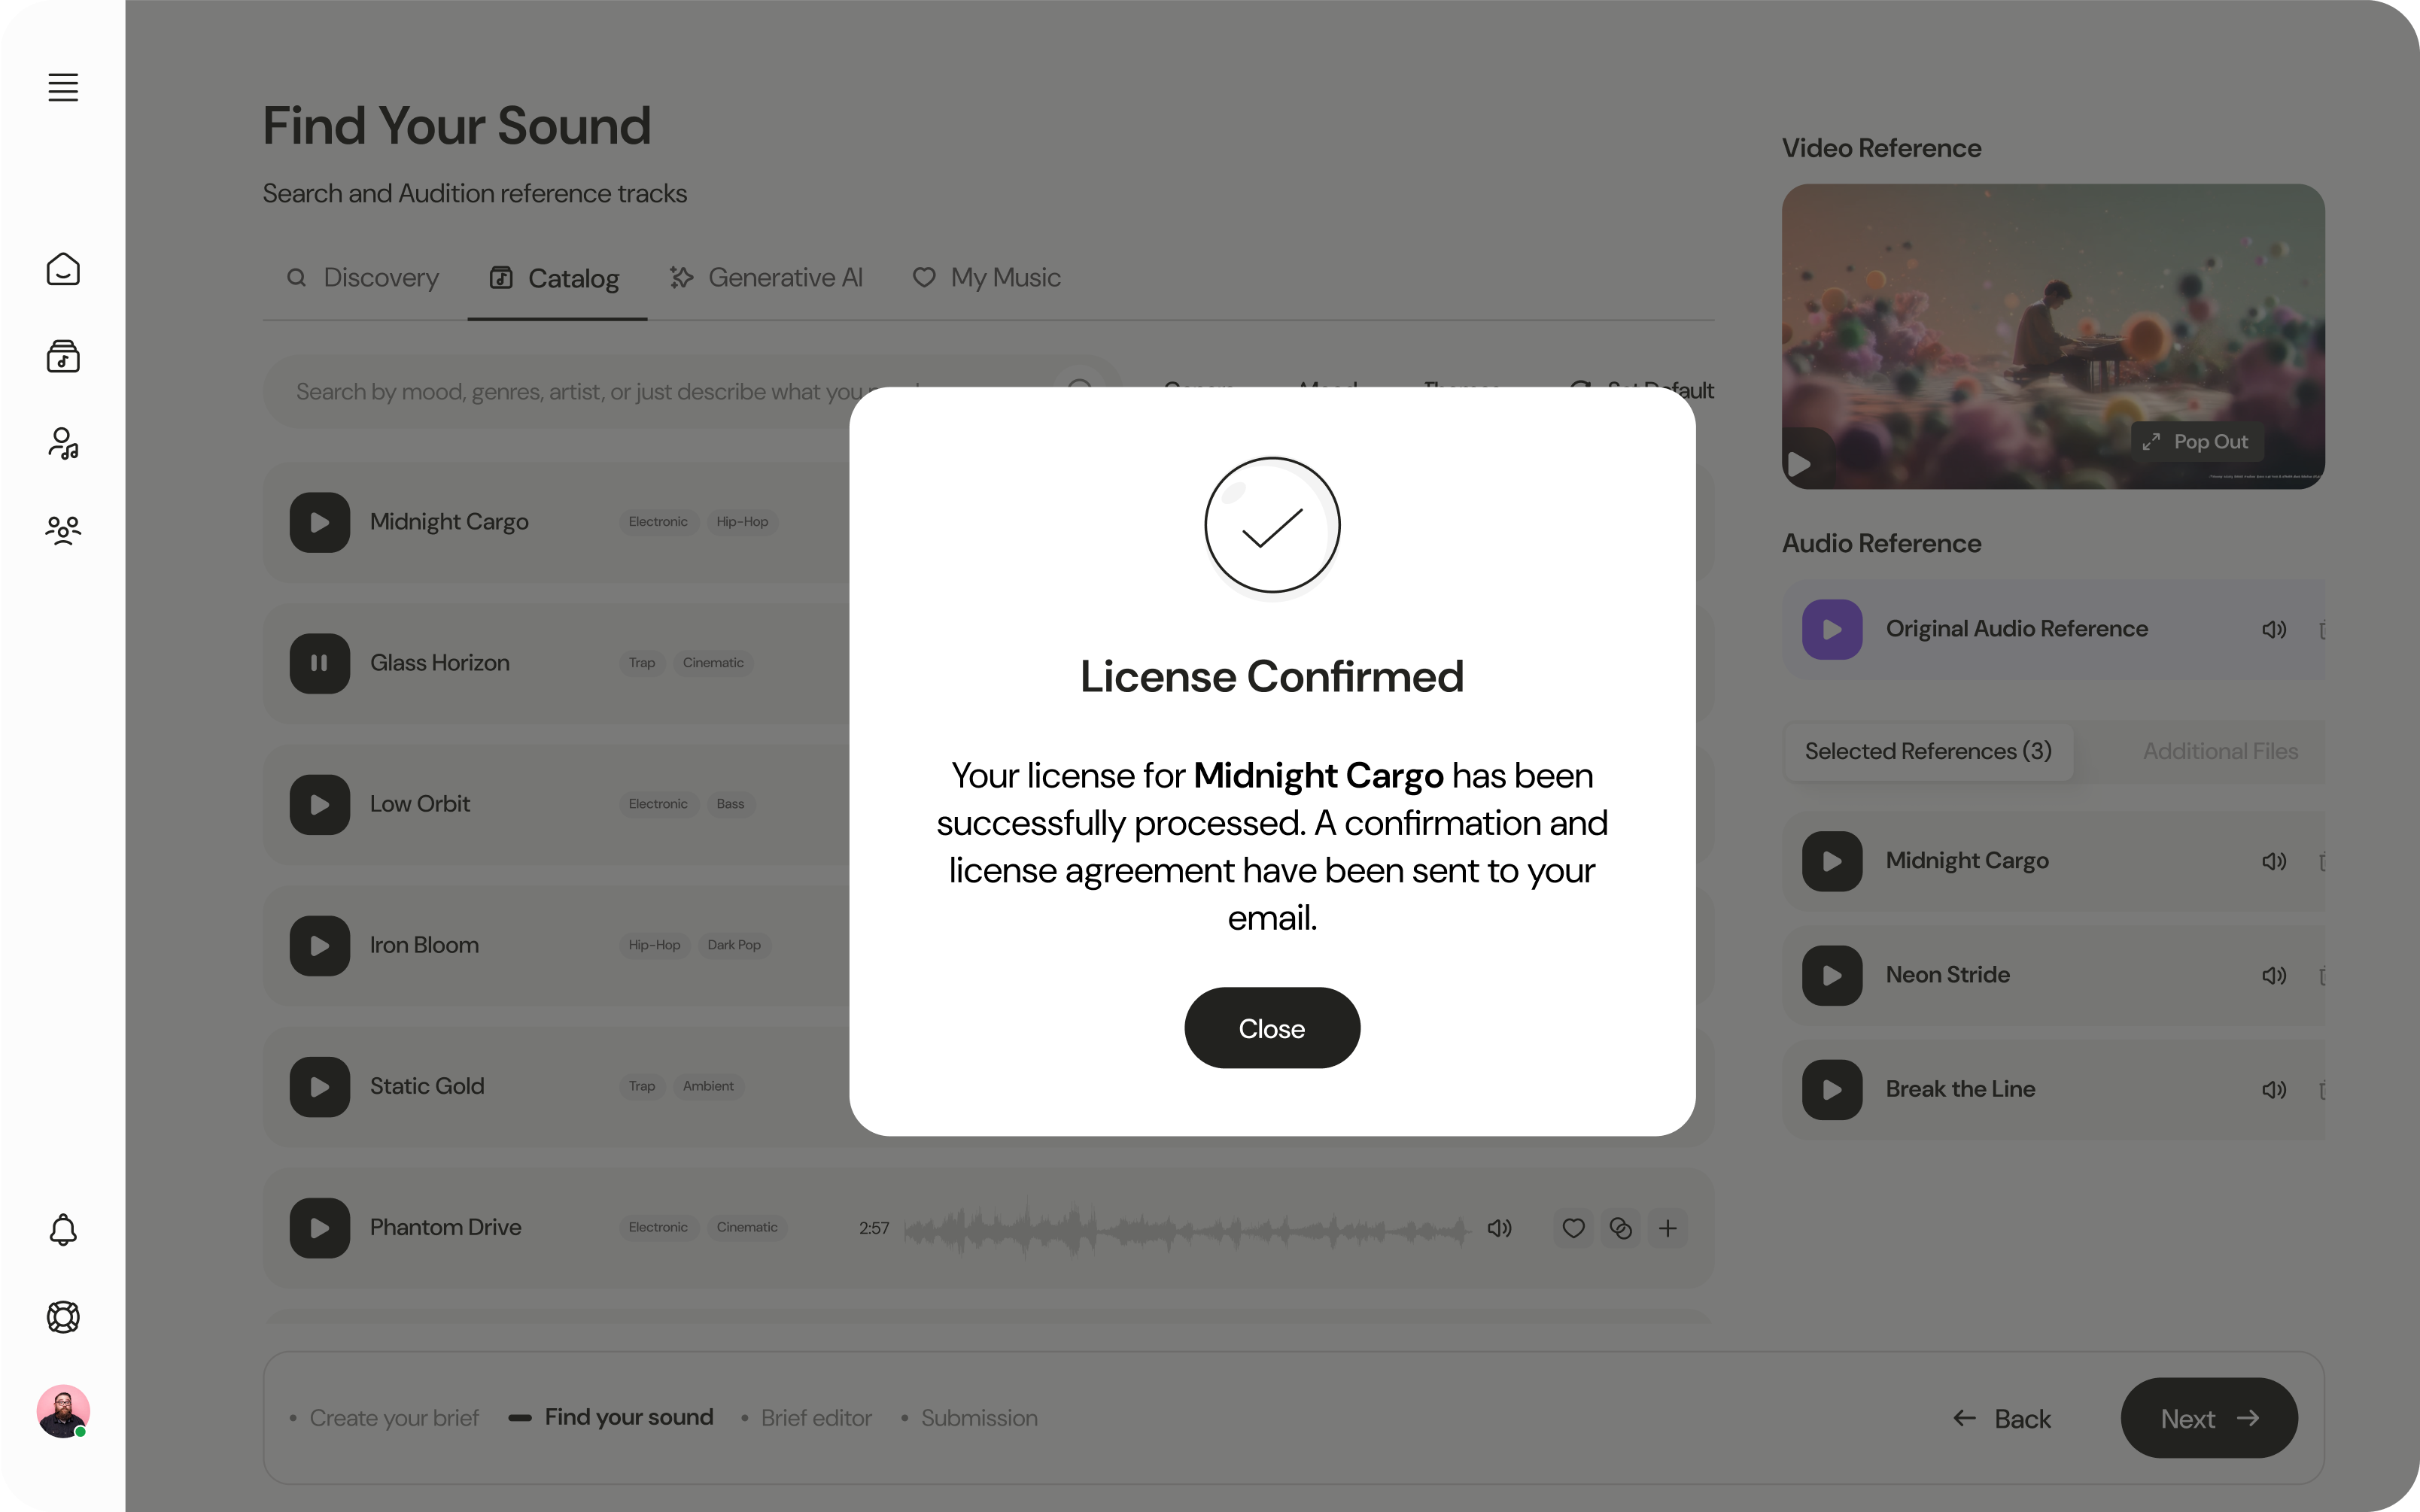This screenshot has height=1512, width=2420.
Task: Open the music archive sidebar icon
Action: [x=63, y=356]
